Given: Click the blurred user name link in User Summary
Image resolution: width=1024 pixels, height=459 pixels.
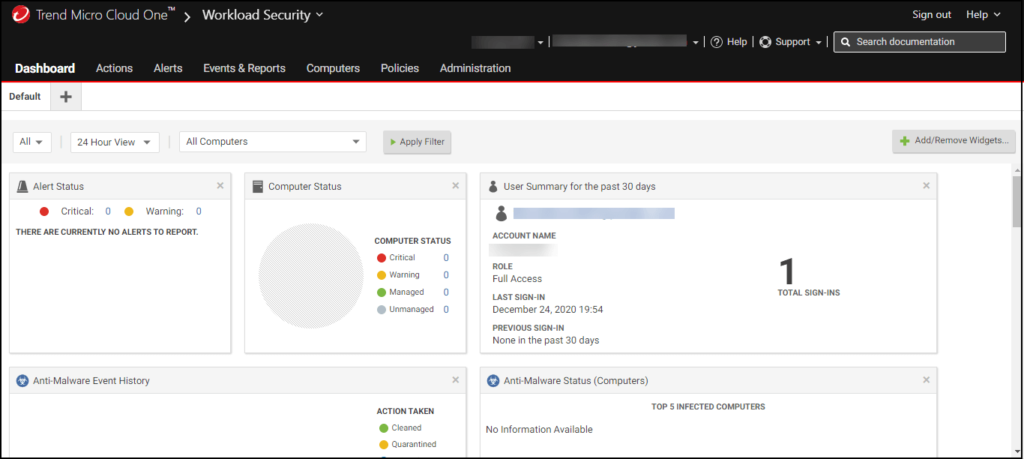Looking at the screenshot, I should [x=594, y=213].
